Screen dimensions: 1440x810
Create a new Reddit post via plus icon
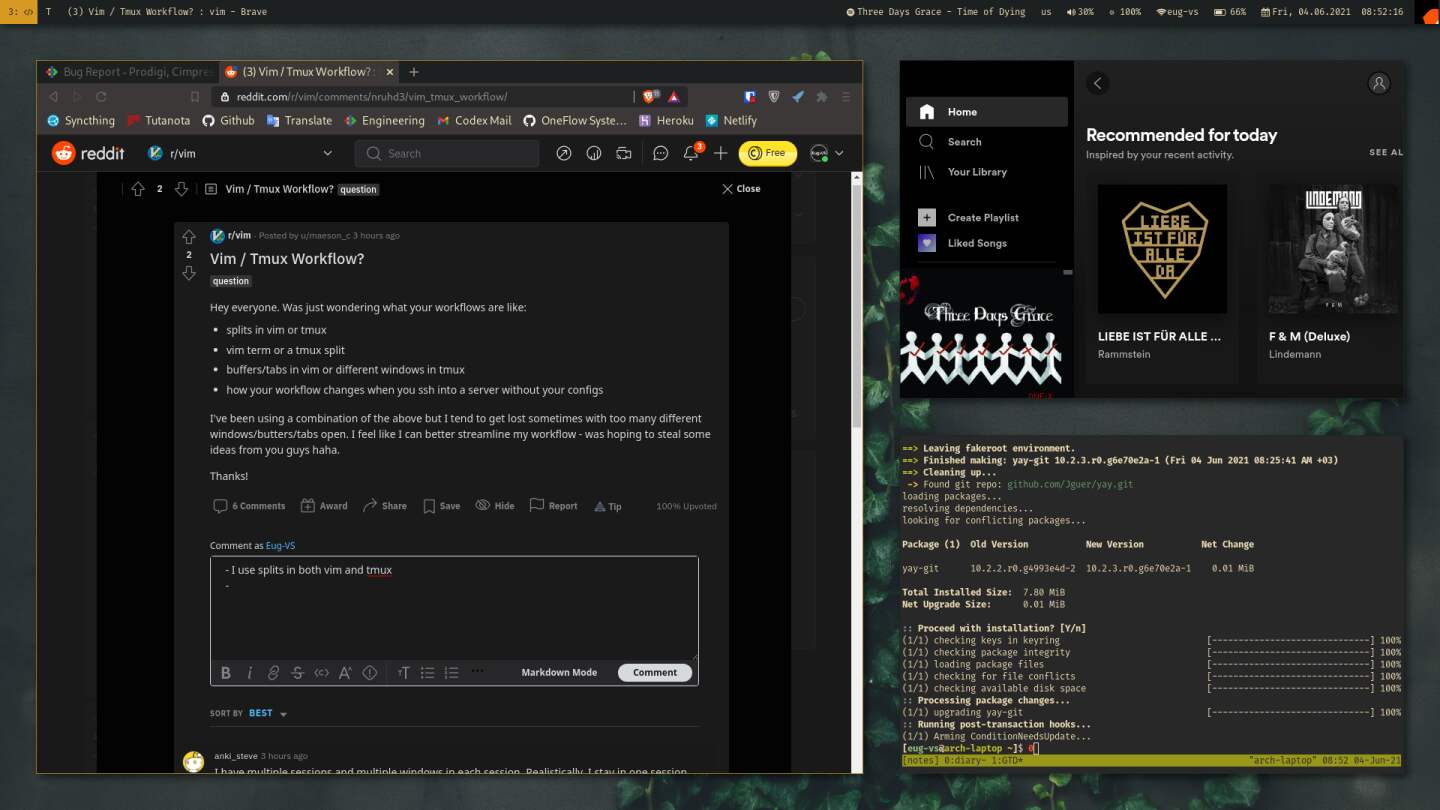click(720, 153)
